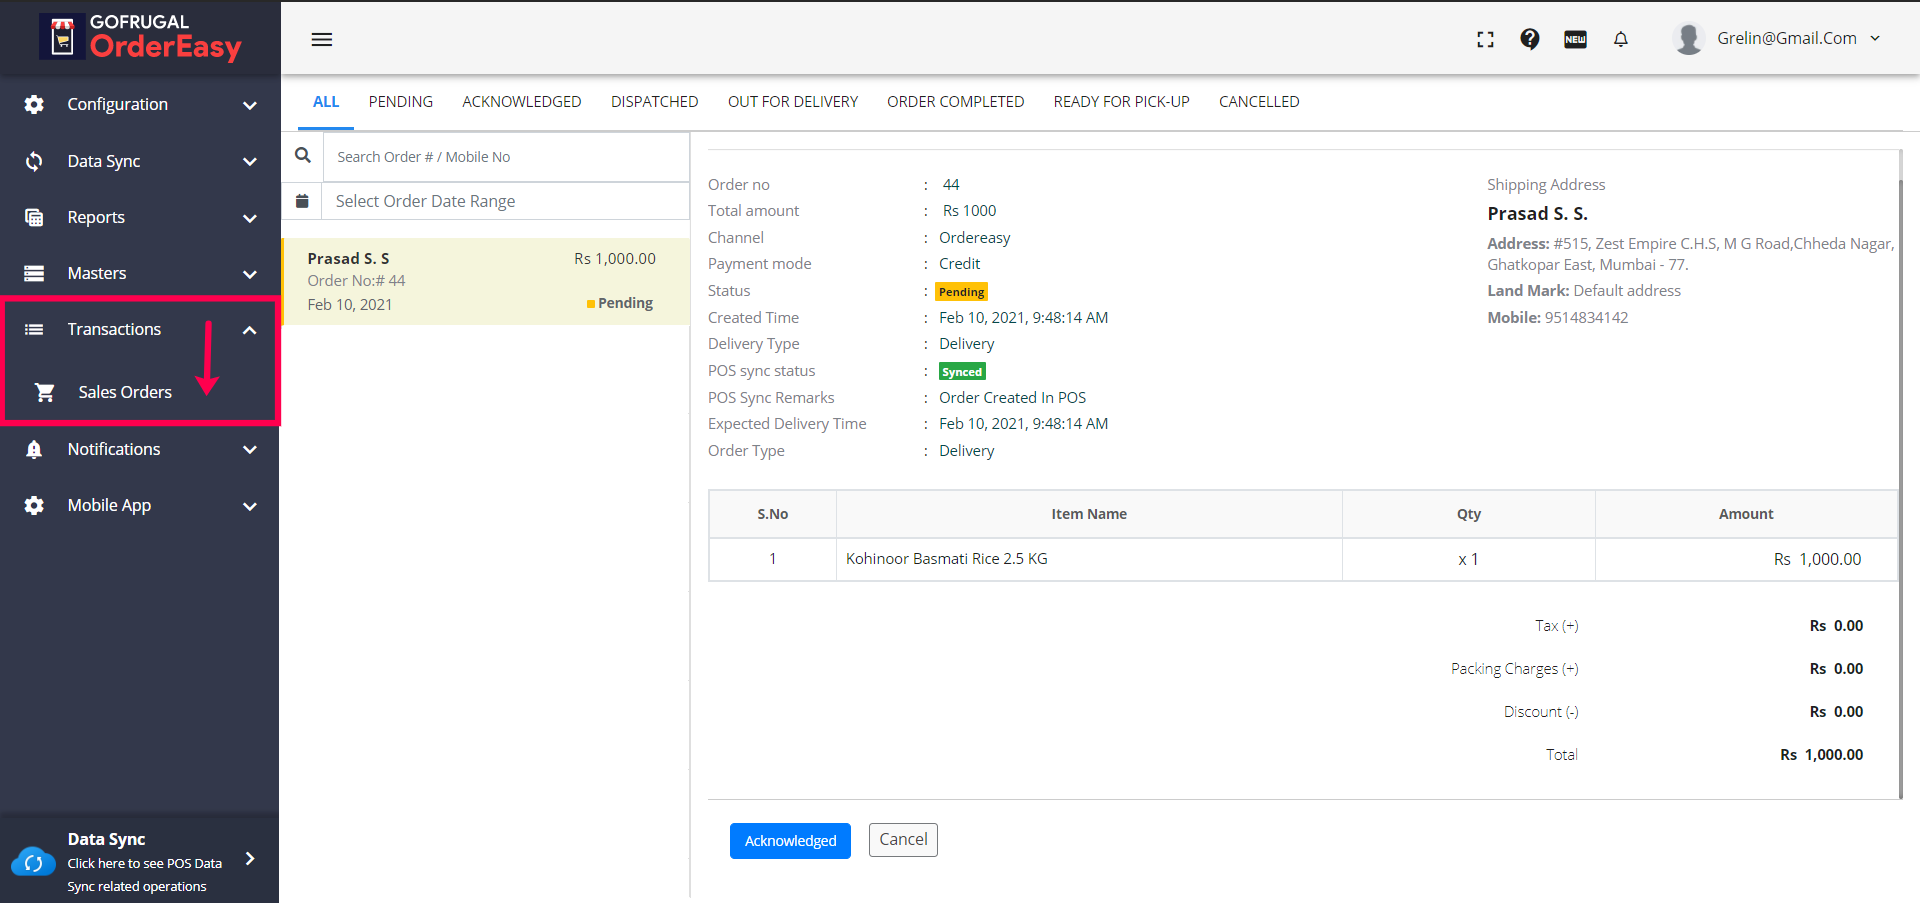
Task: Open the notification bell icon
Action: tap(1620, 39)
